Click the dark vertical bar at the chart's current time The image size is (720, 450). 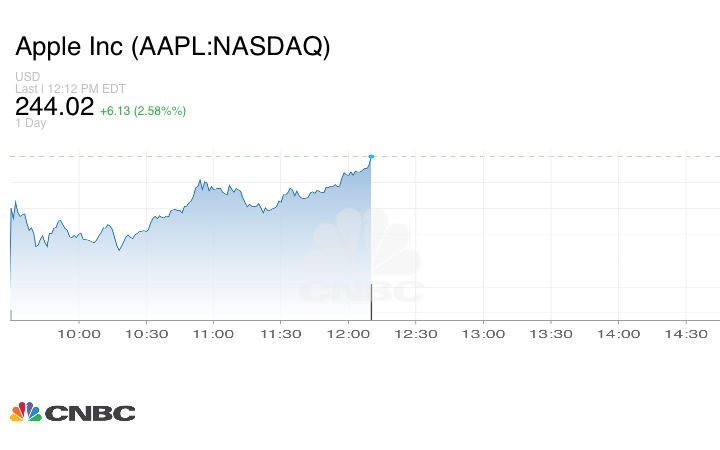pyautogui.click(x=372, y=302)
